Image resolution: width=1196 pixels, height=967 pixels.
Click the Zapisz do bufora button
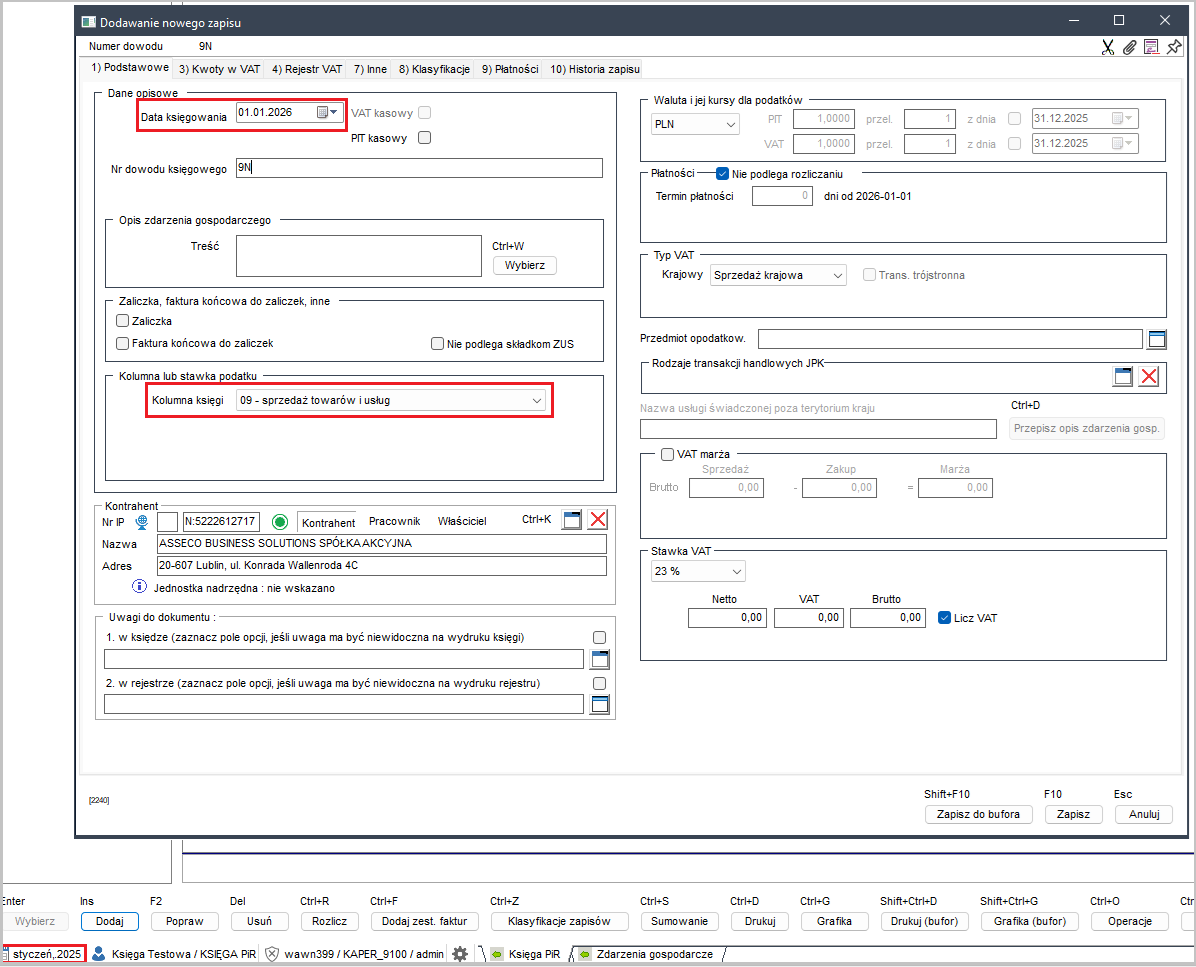tap(978, 814)
